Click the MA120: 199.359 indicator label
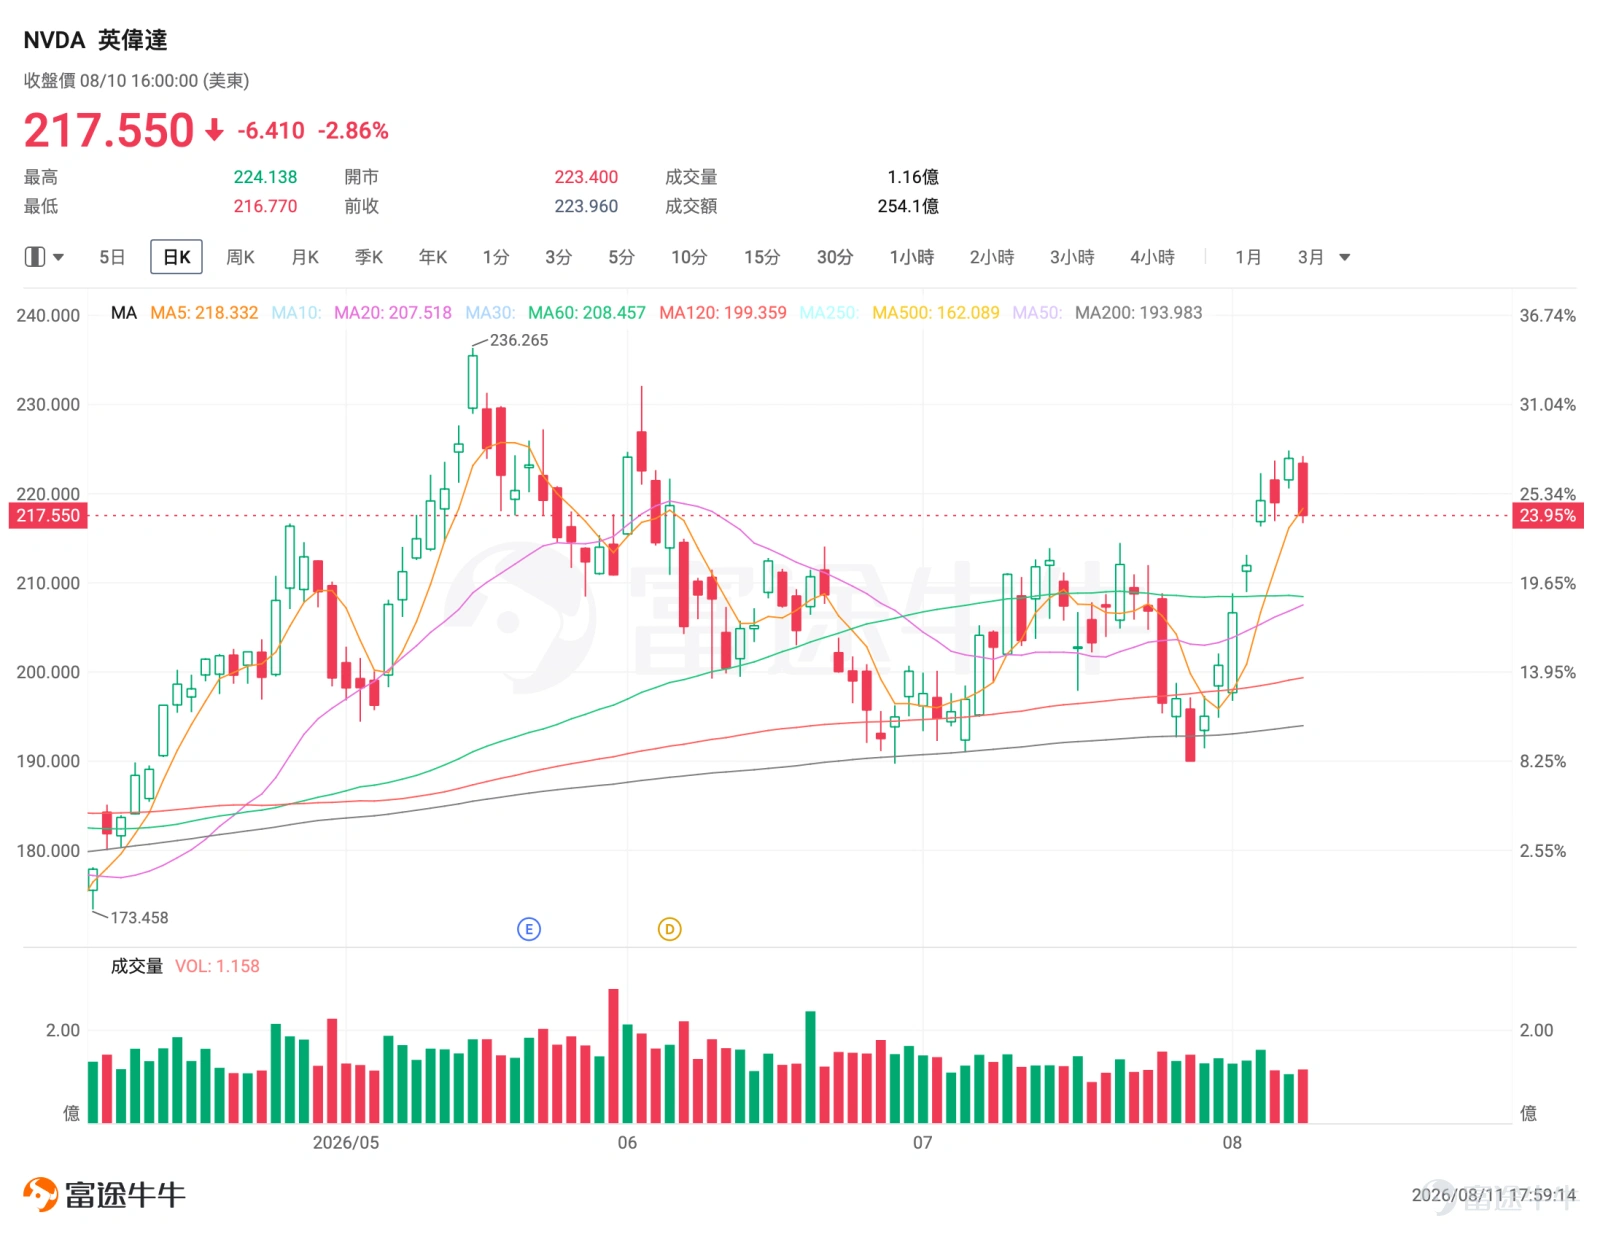This screenshot has height=1234, width=1600. click(723, 313)
